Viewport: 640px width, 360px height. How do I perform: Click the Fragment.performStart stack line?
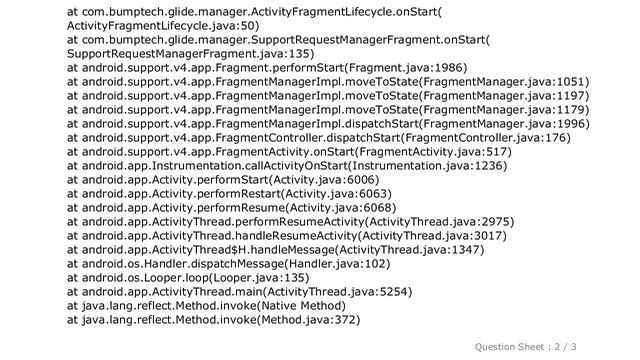tap(267, 68)
